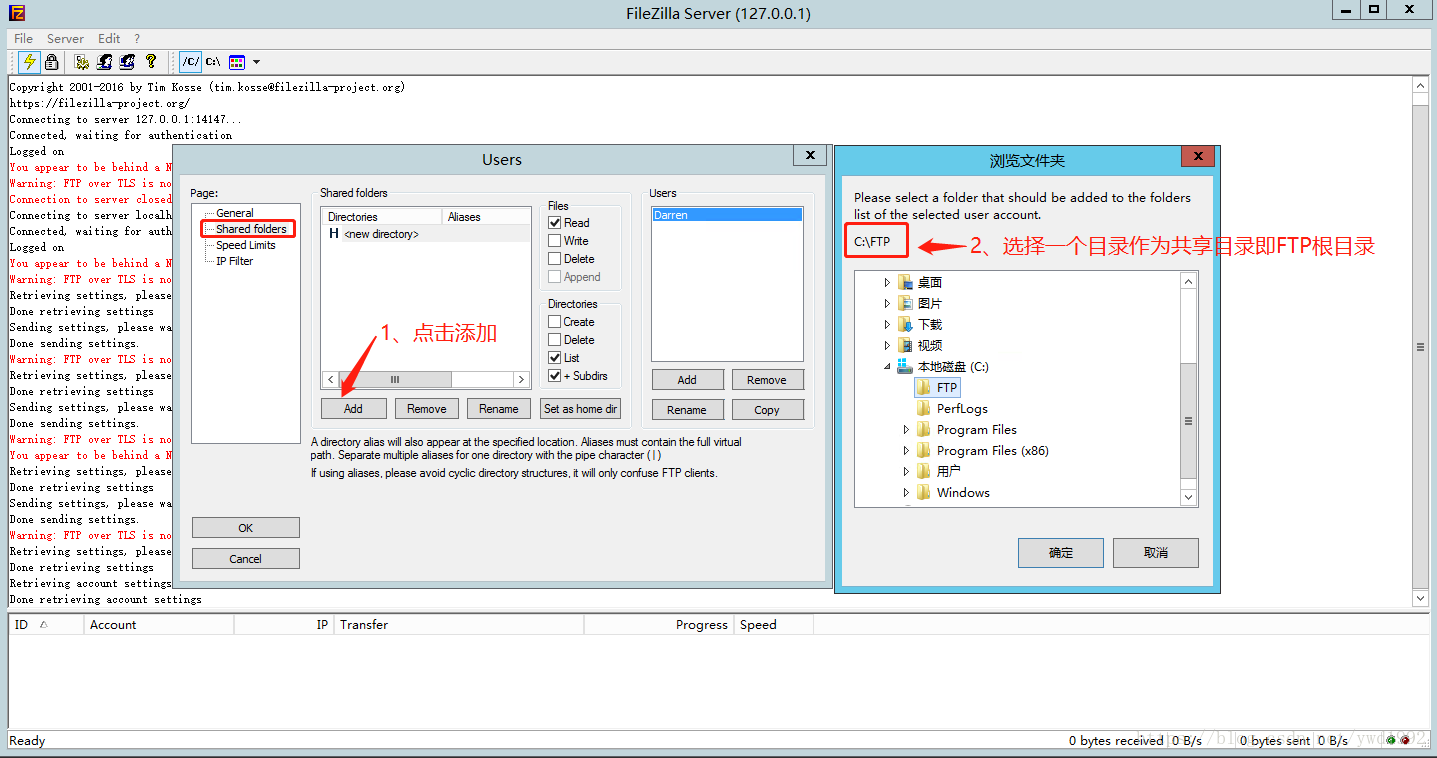Click the colored user list sorting icon
Screen dimensions: 1437x758
pyautogui.click(x=237, y=62)
